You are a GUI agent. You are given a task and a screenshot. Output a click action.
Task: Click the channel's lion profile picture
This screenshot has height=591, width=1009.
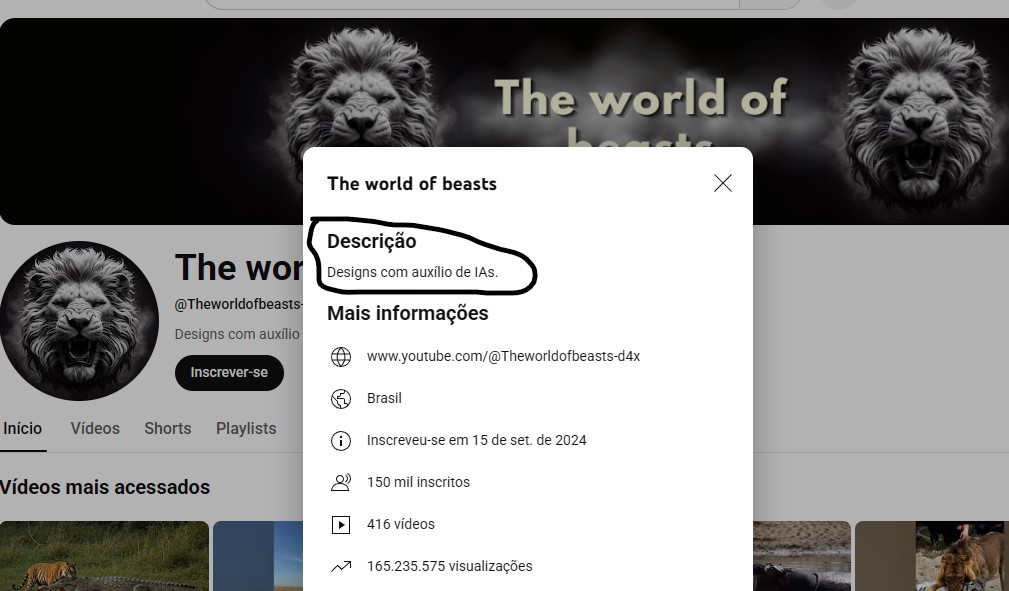(x=79, y=321)
